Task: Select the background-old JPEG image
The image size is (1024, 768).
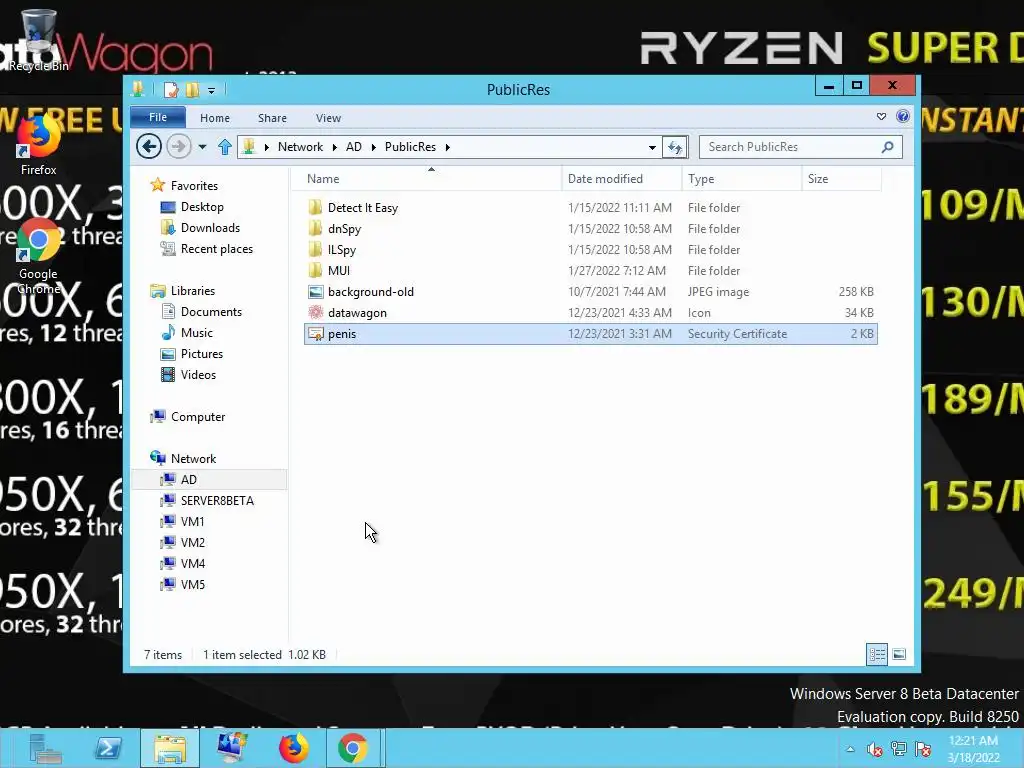Action: [x=590, y=292]
